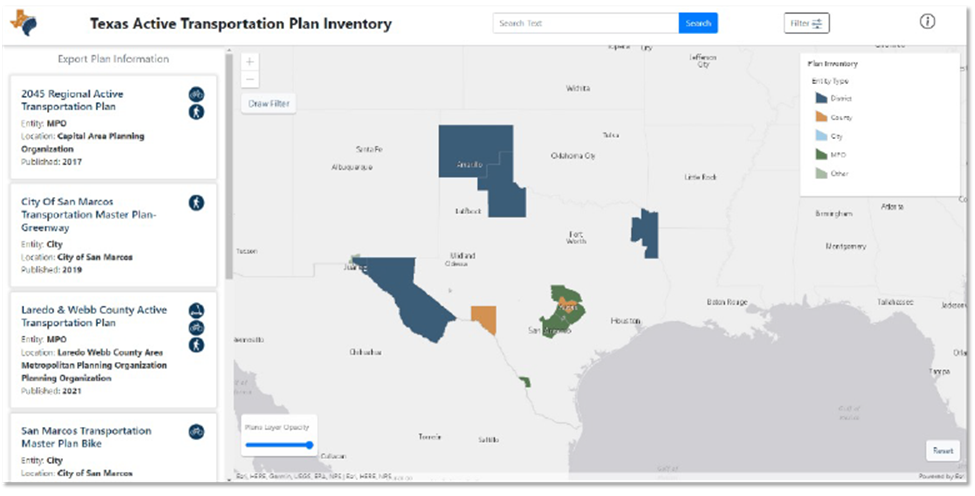Click Export Plan Information link
Screen dimensions: 975x496
coord(113,59)
